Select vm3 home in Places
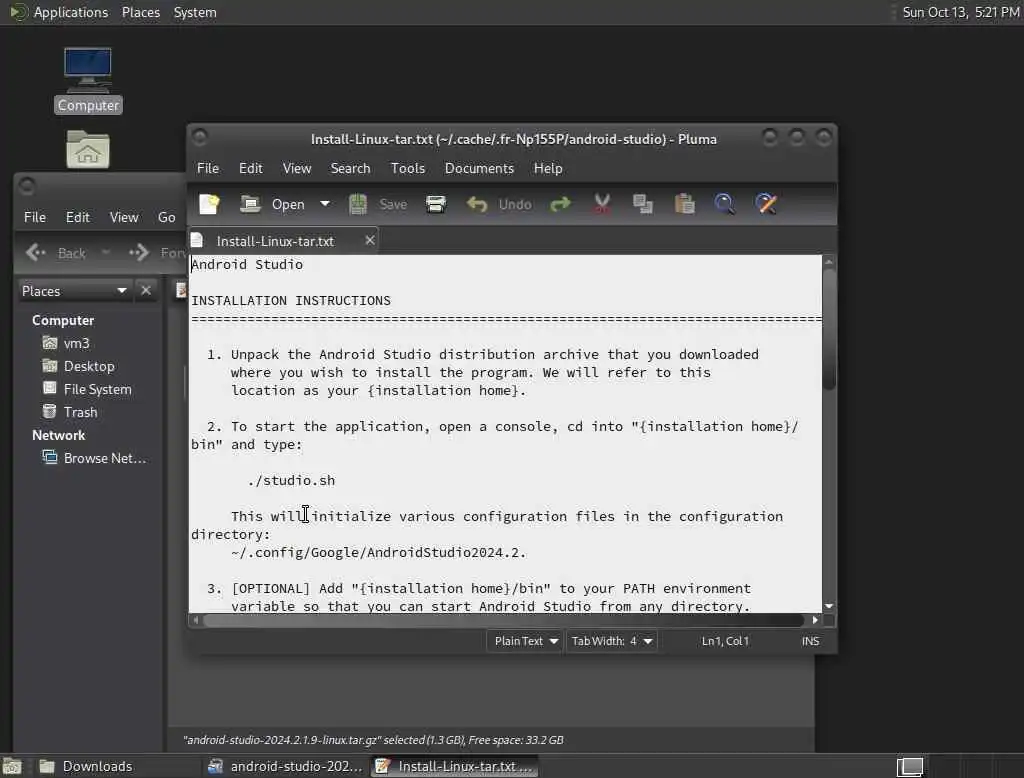 (76, 344)
